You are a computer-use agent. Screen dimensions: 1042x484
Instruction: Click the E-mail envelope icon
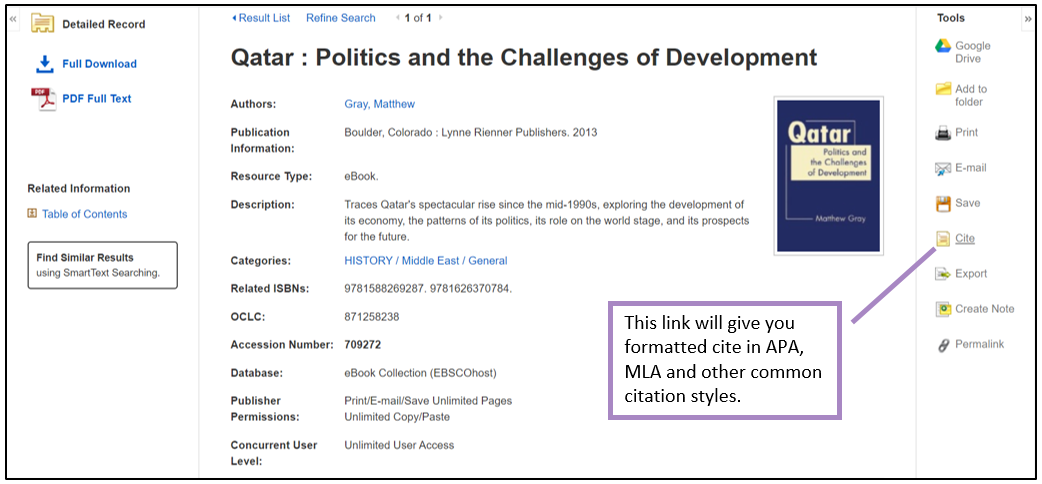point(942,168)
